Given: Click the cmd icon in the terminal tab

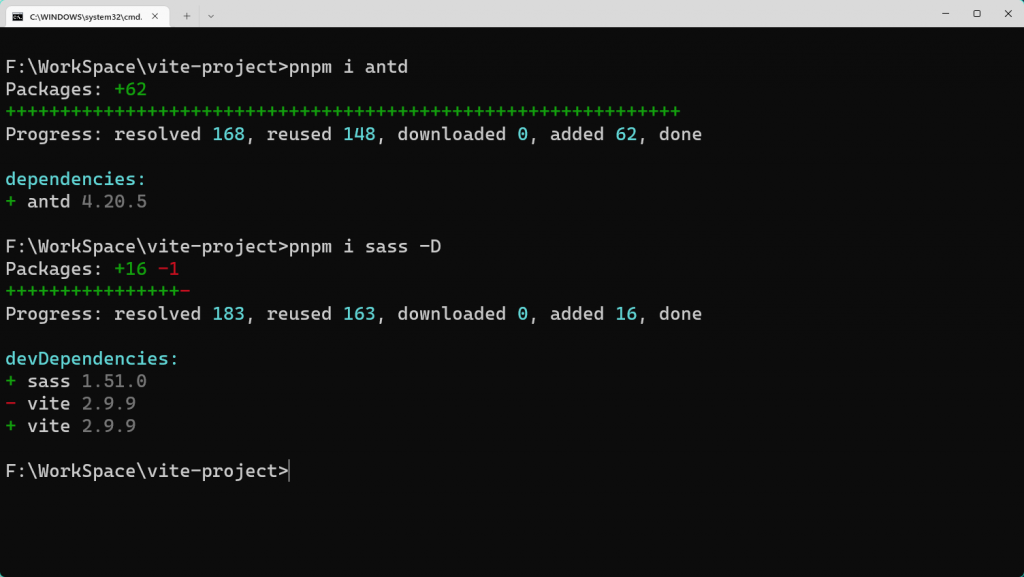Looking at the screenshot, I should tap(18, 15).
